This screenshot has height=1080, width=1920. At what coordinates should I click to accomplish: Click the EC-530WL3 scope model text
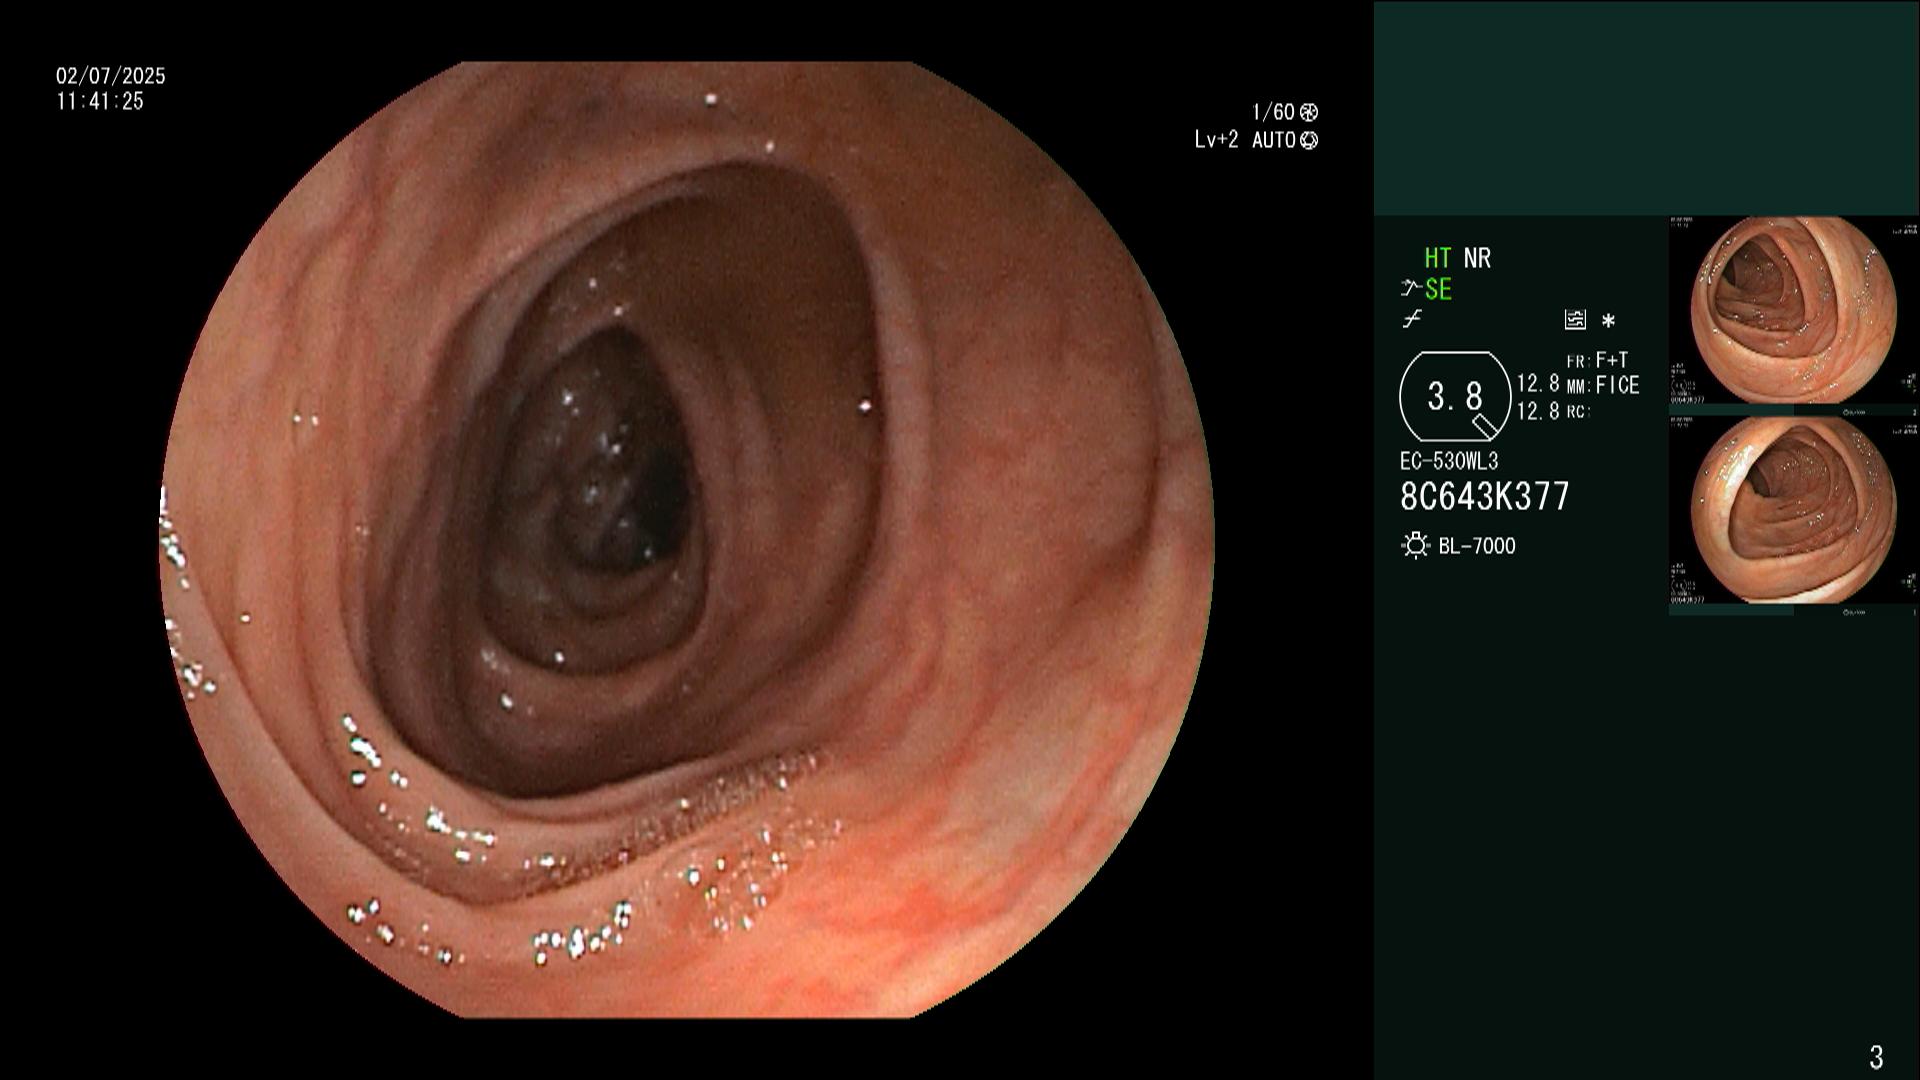point(1449,461)
